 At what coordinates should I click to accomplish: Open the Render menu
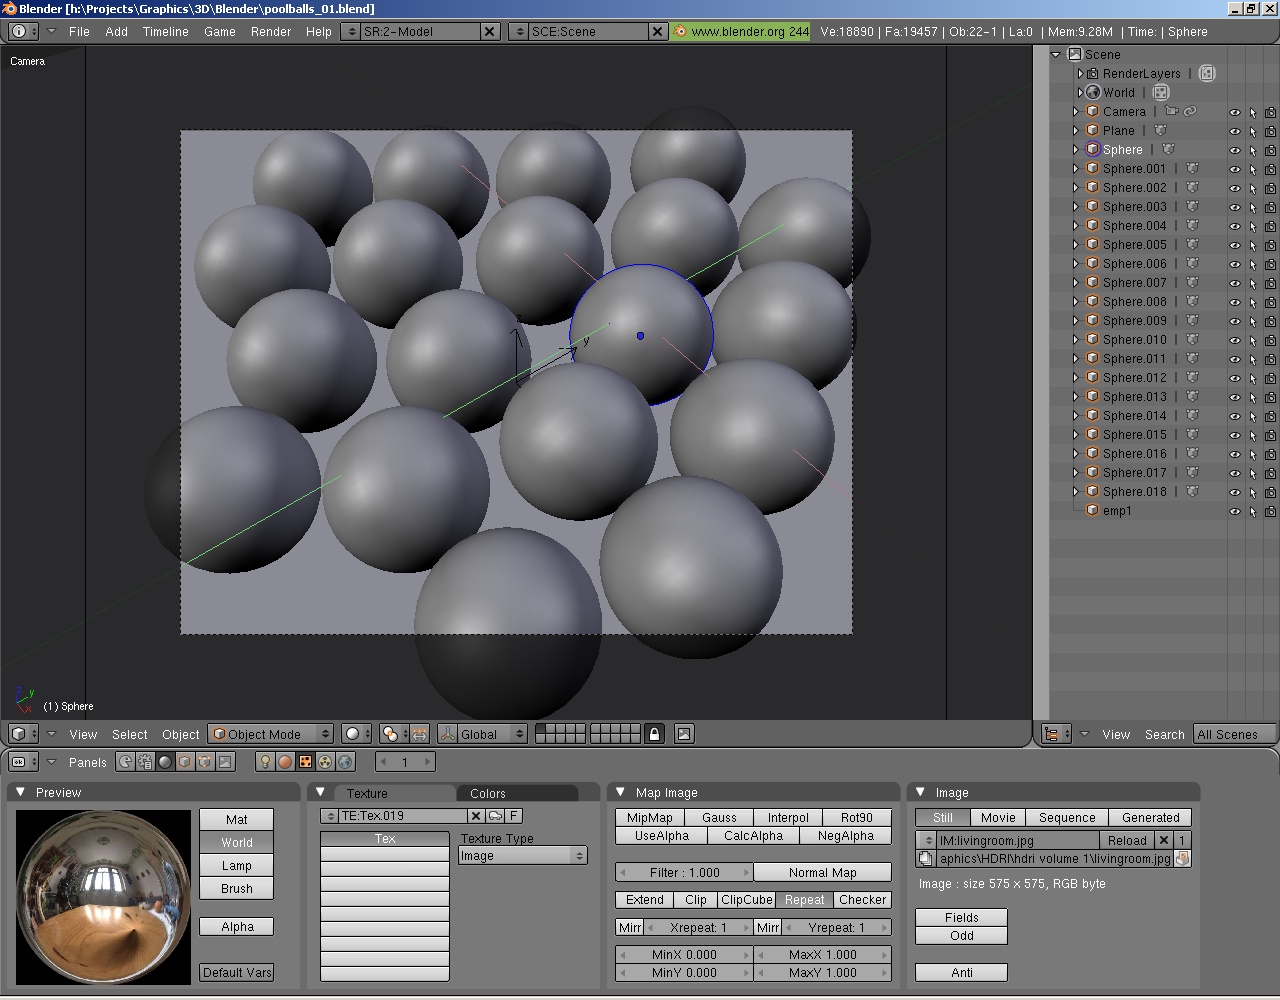270,32
